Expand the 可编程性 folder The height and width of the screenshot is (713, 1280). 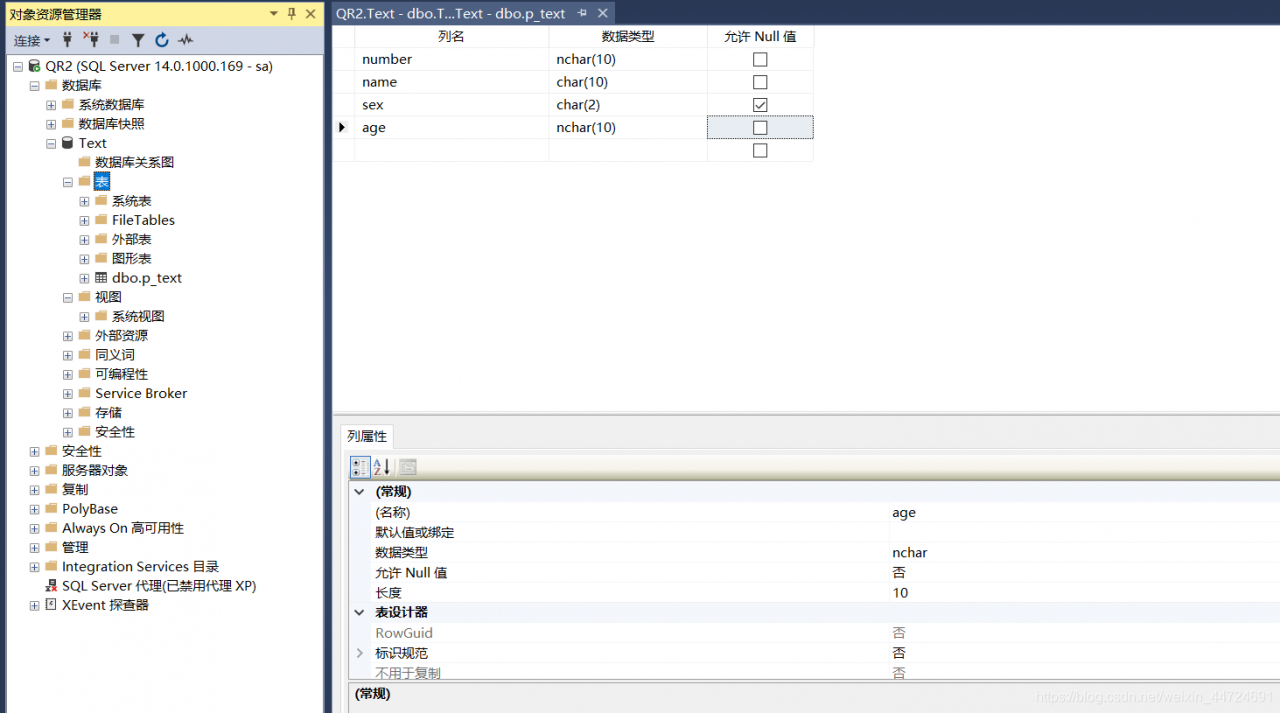pos(68,374)
